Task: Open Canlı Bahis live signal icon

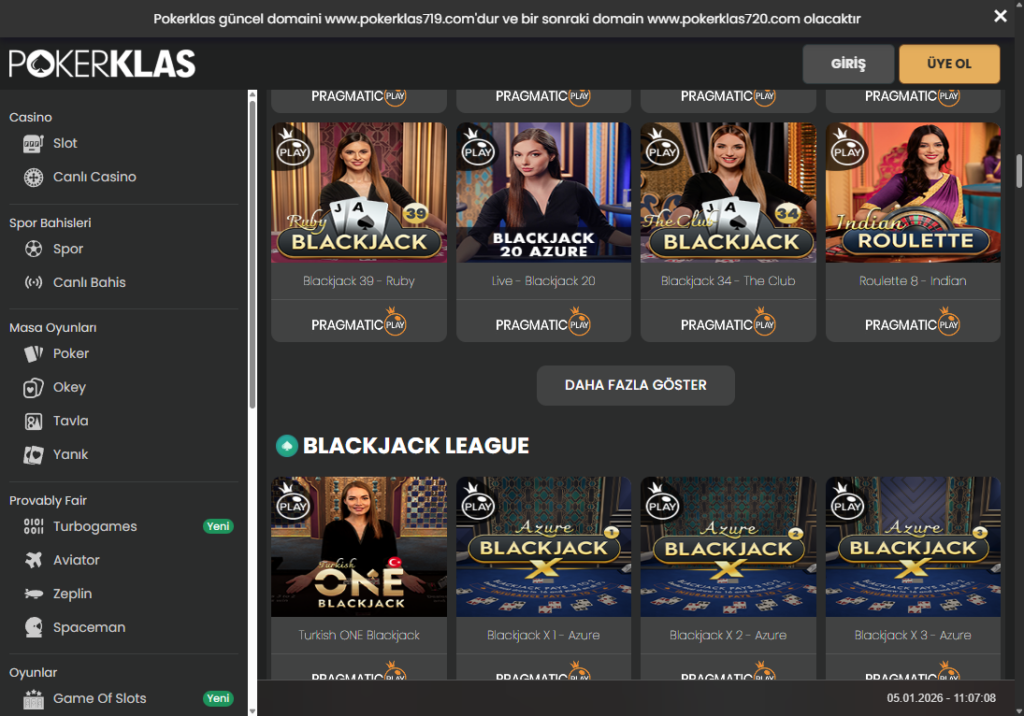Action: point(33,282)
